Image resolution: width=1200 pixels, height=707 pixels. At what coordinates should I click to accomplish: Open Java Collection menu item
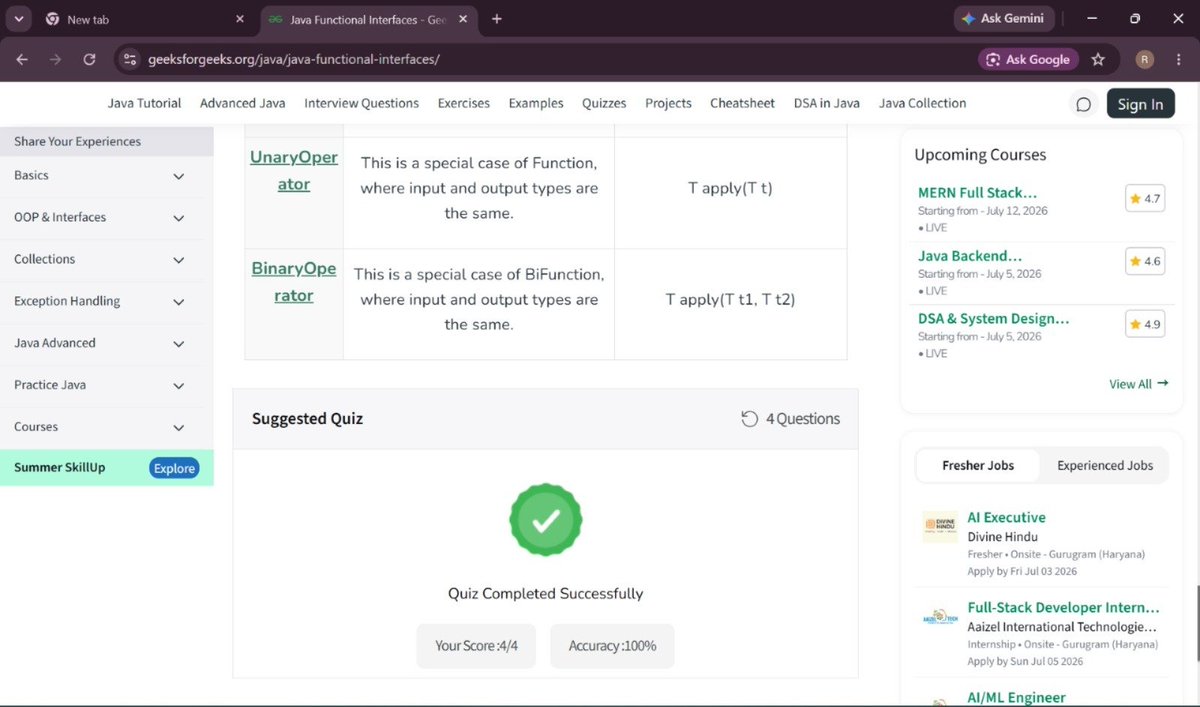923,103
